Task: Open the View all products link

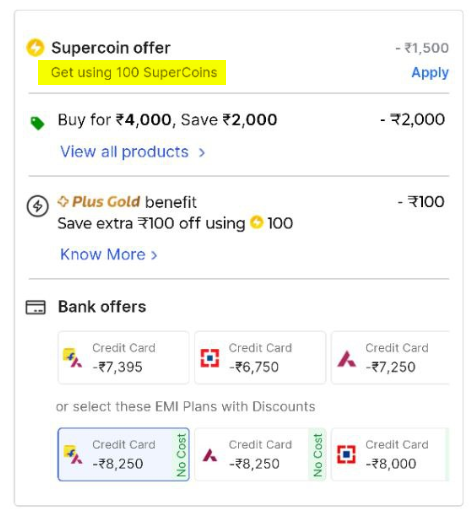Action: (x=124, y=152)
